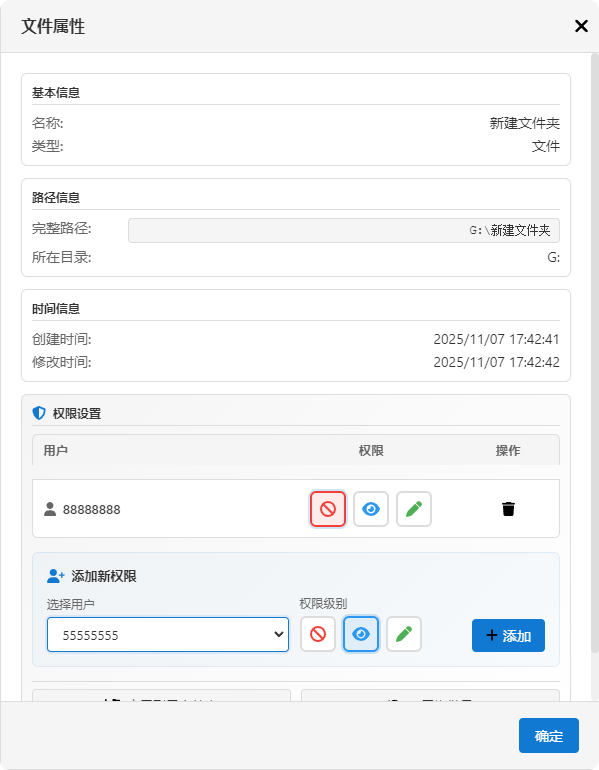This screenshot has width=599, height=770.
Task: Click the 操作 column header
Action: [508, 450]
